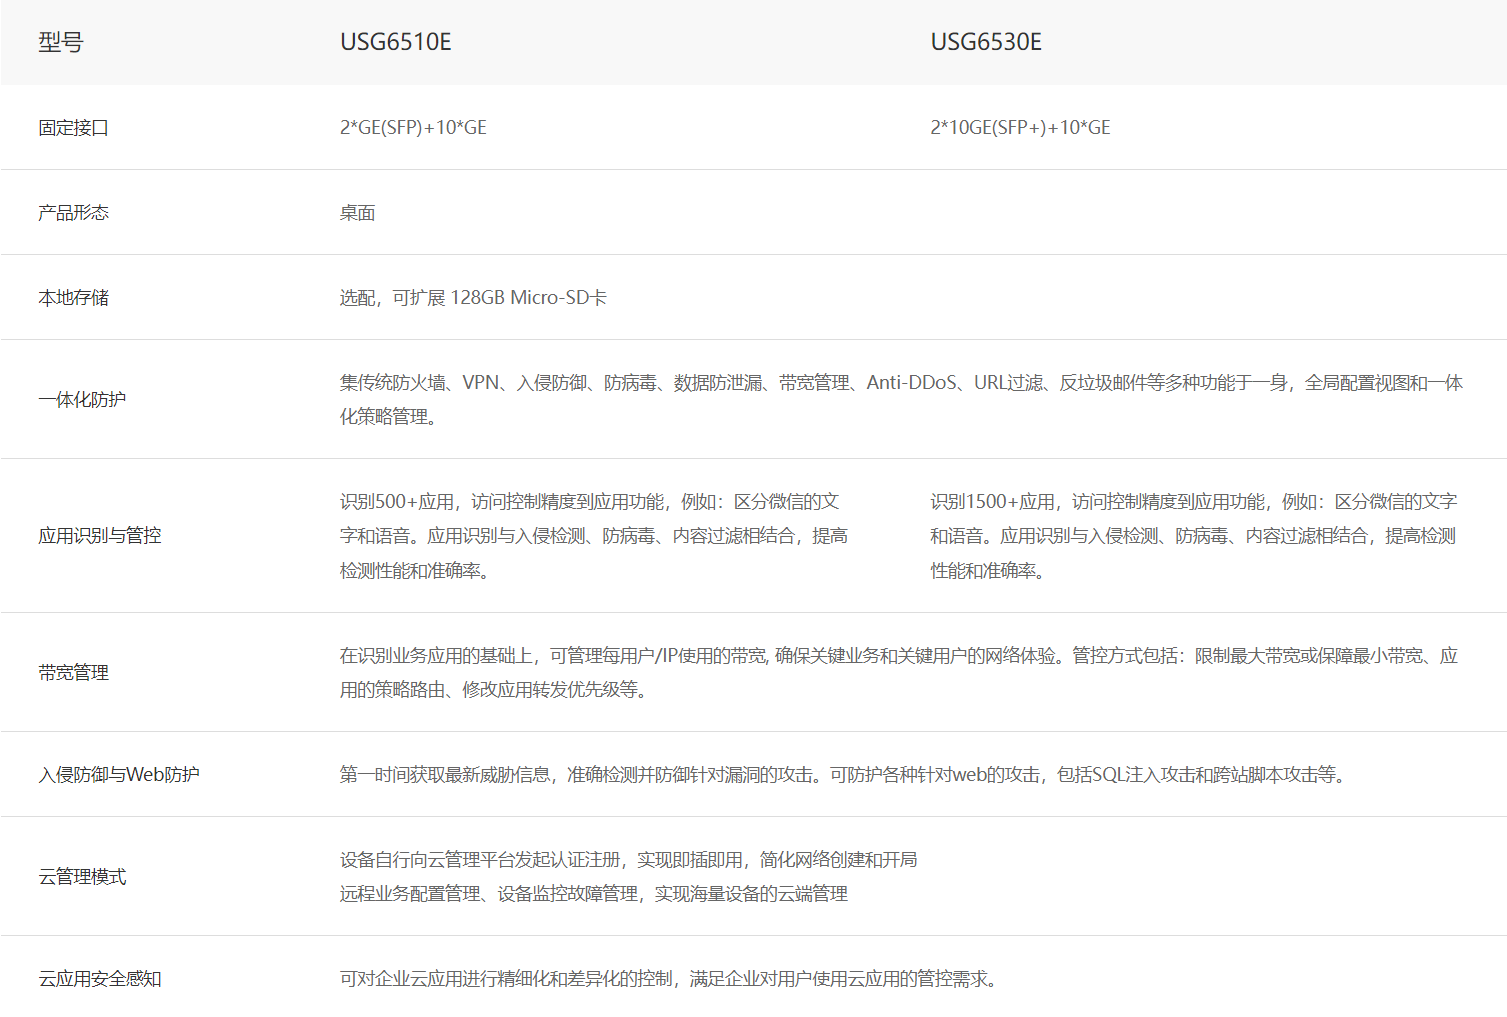Click the 产品形态 row label
The image size is (1507, 1017).
73,213
